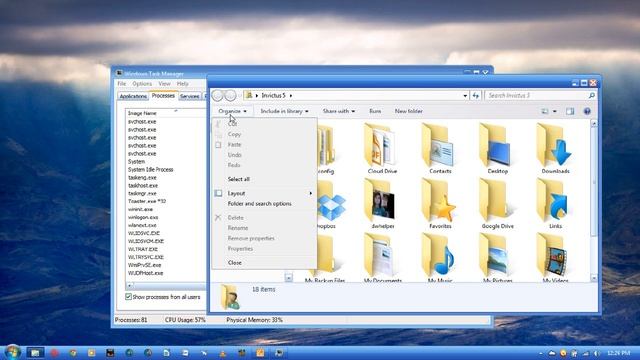Show the preview pane
The width and height of the screenshot is (640, 360).
tap(570, 111)
